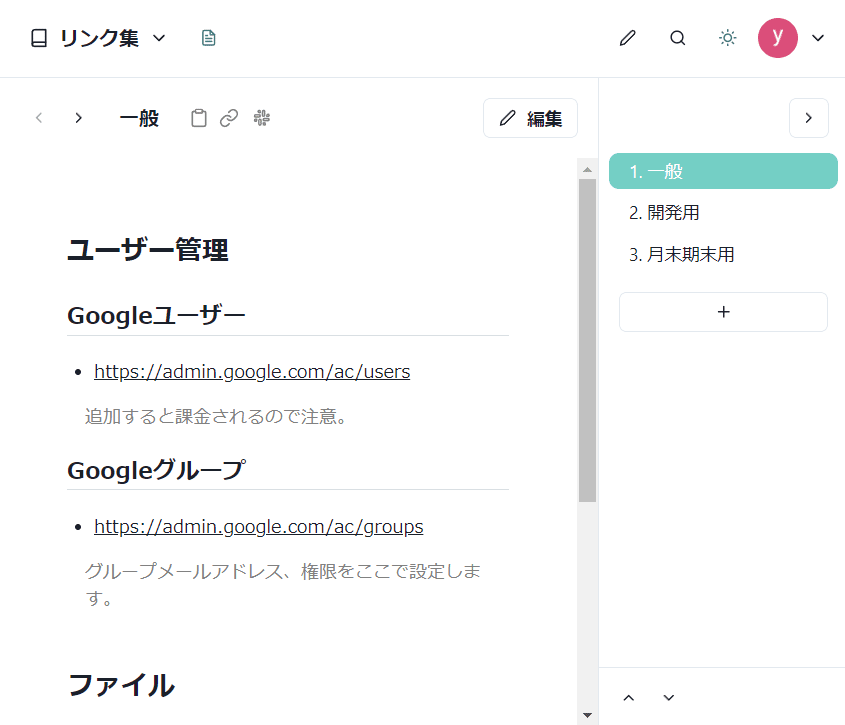Viewport: 845px width, 725px height.
Task: Open the admin.google.com/ac/groups link
Action: point(258,527)
